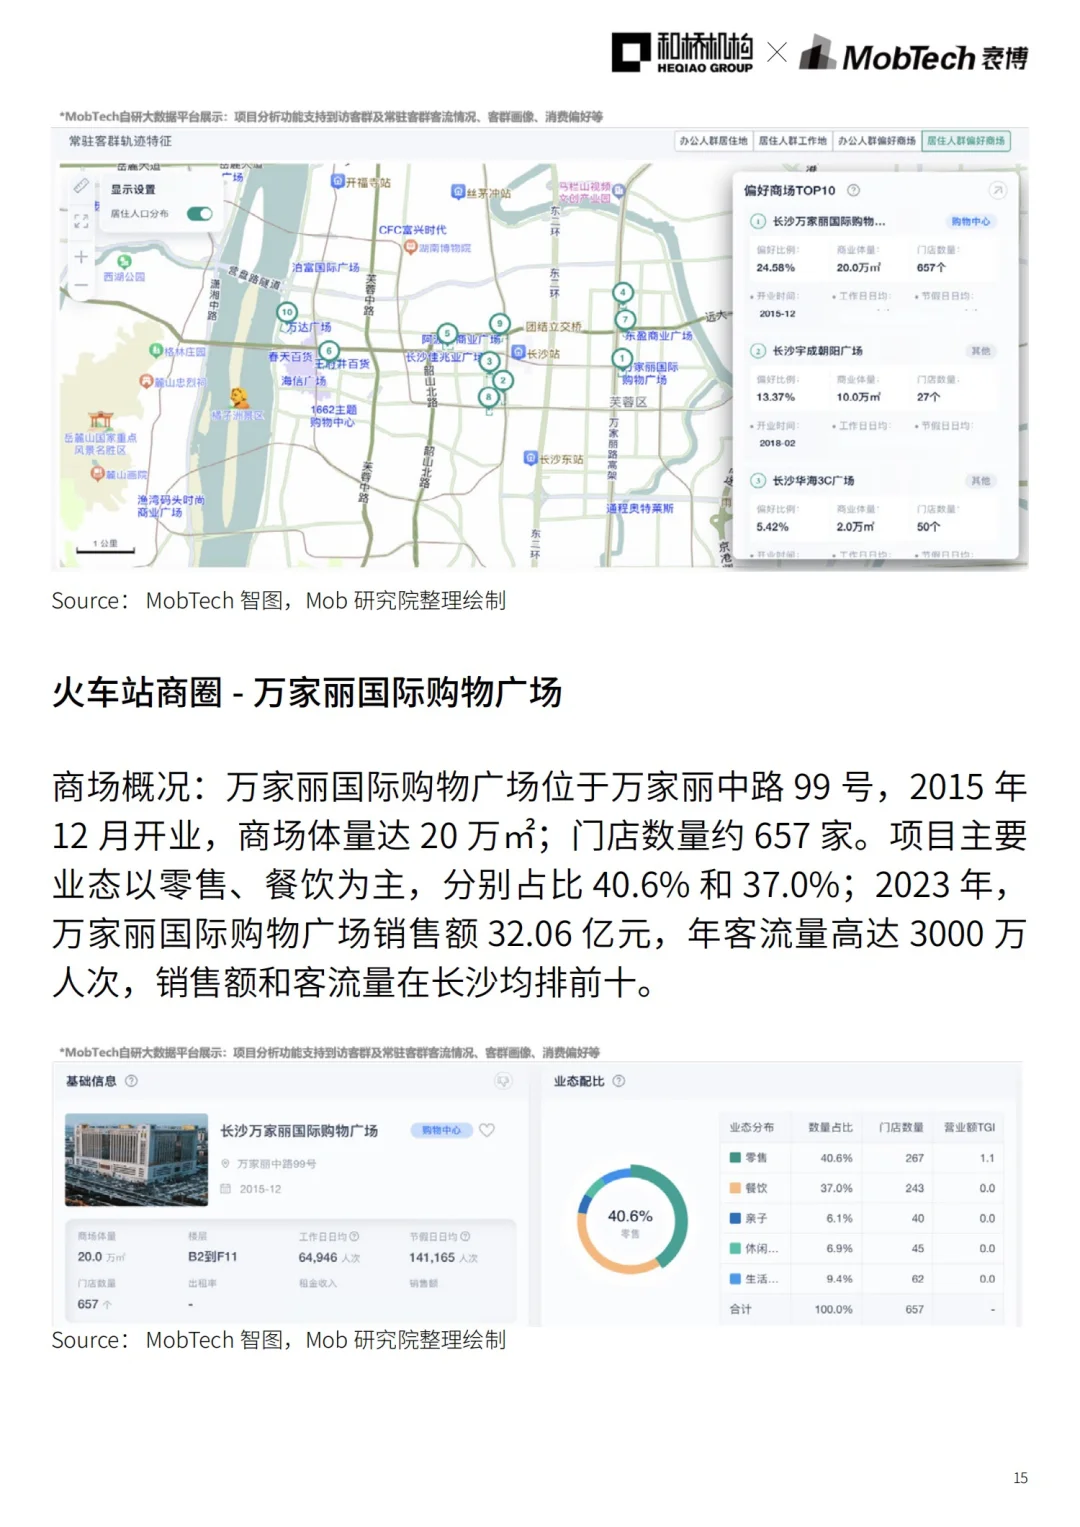
Task: Click the fullscreen map icon
Action: point(81,220)
